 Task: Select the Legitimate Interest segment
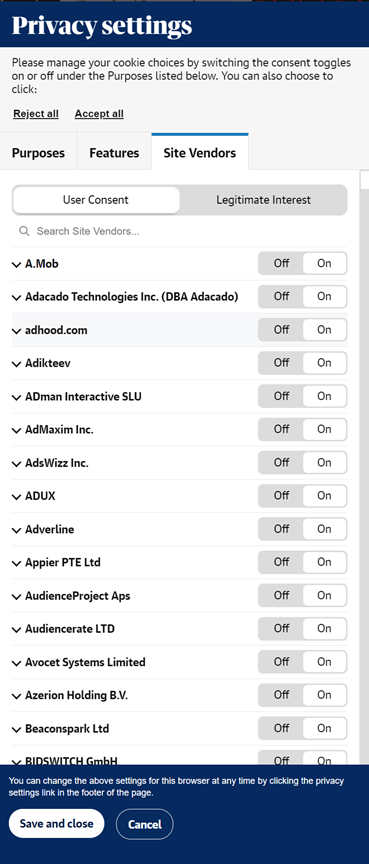pos(263,200)
